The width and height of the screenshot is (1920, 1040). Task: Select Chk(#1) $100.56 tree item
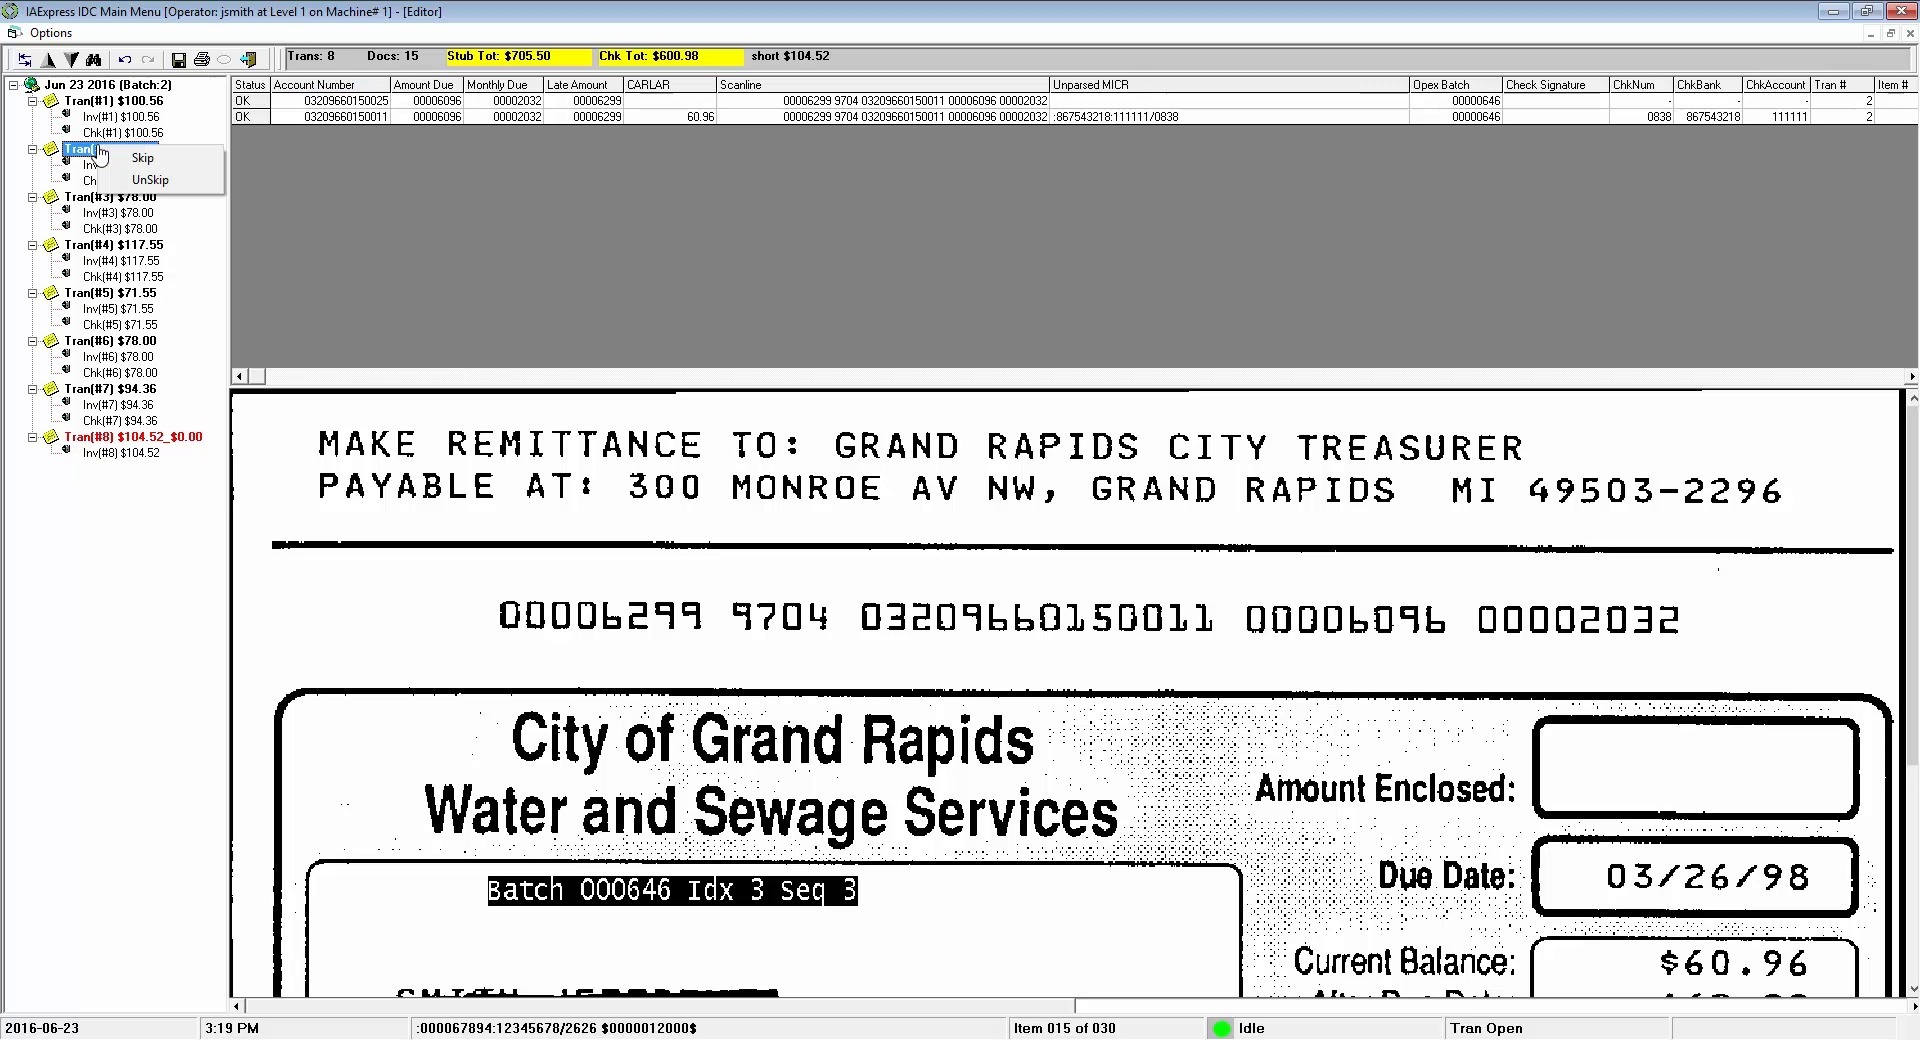(x=123, y=133)
